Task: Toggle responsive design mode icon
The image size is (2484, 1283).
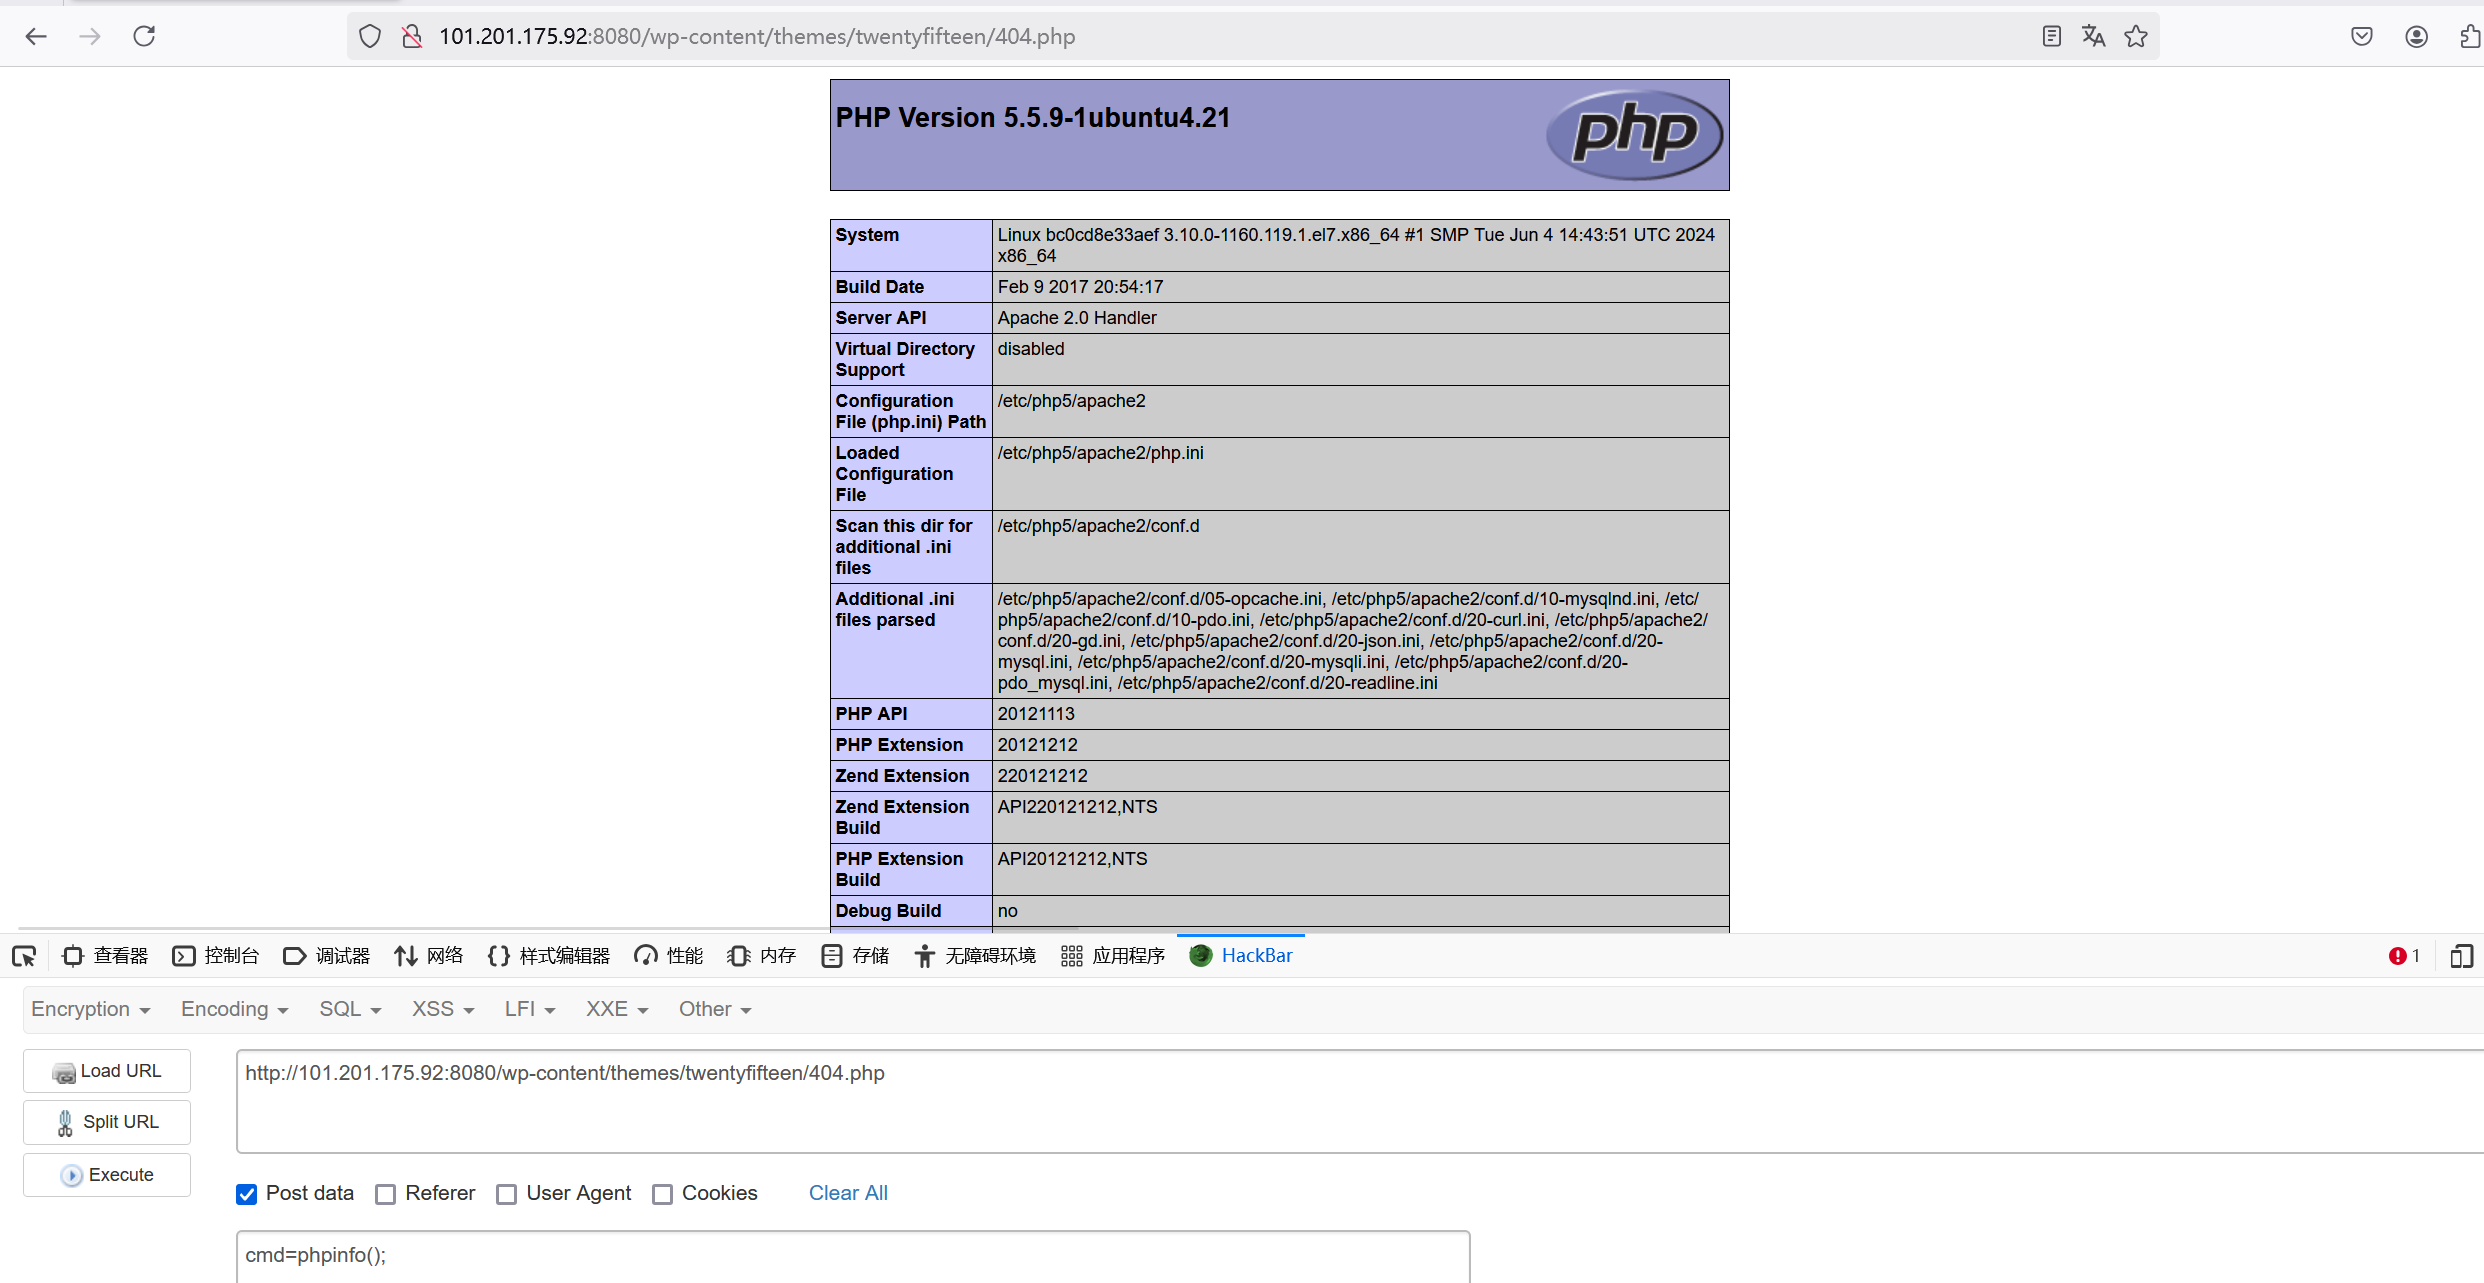Action: click(2461, 956)
